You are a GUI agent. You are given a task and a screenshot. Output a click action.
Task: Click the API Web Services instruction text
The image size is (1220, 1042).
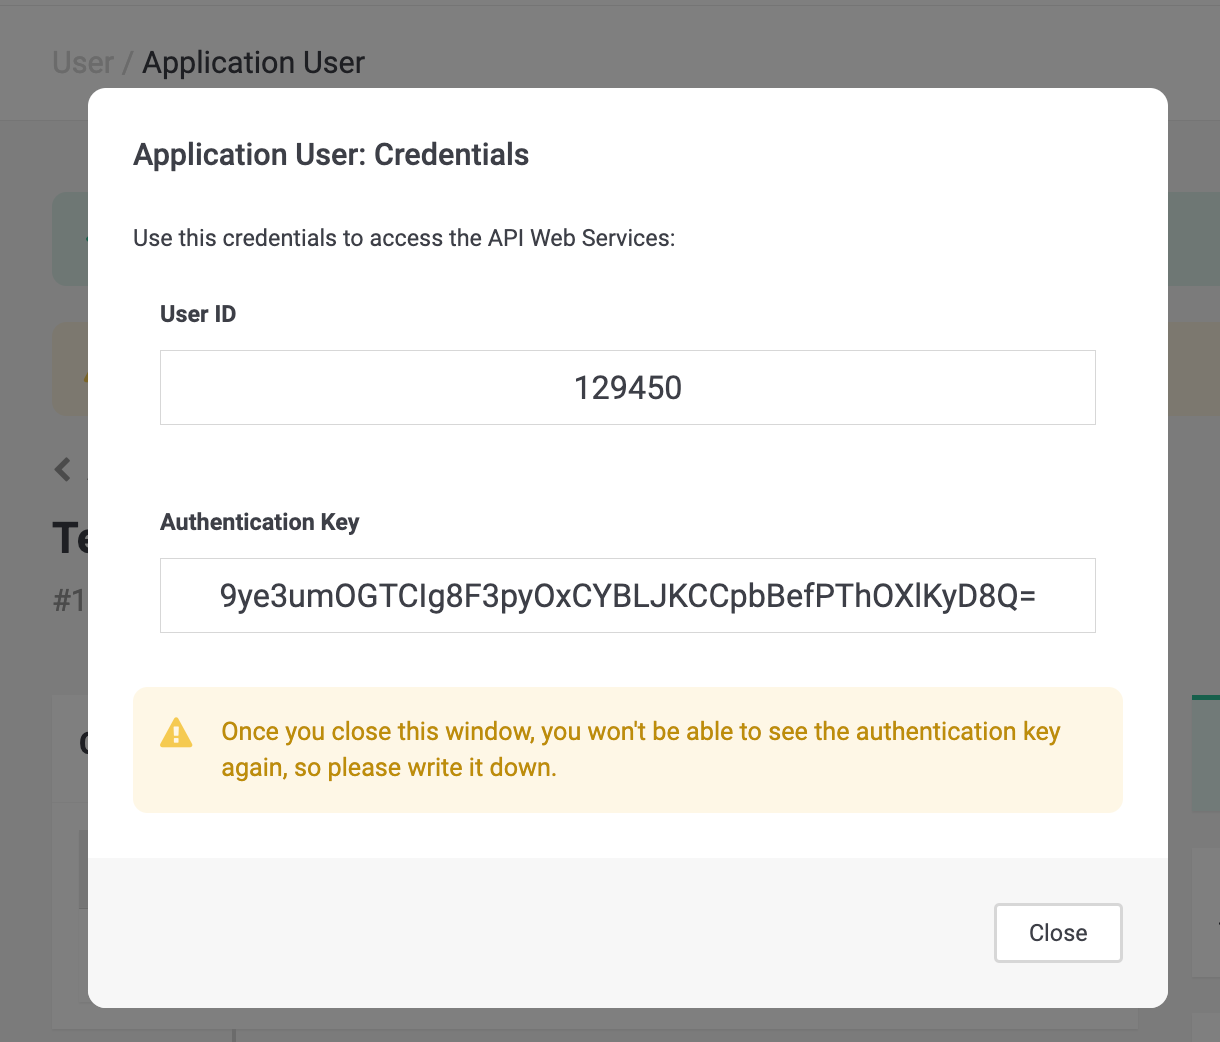[404, 238]
